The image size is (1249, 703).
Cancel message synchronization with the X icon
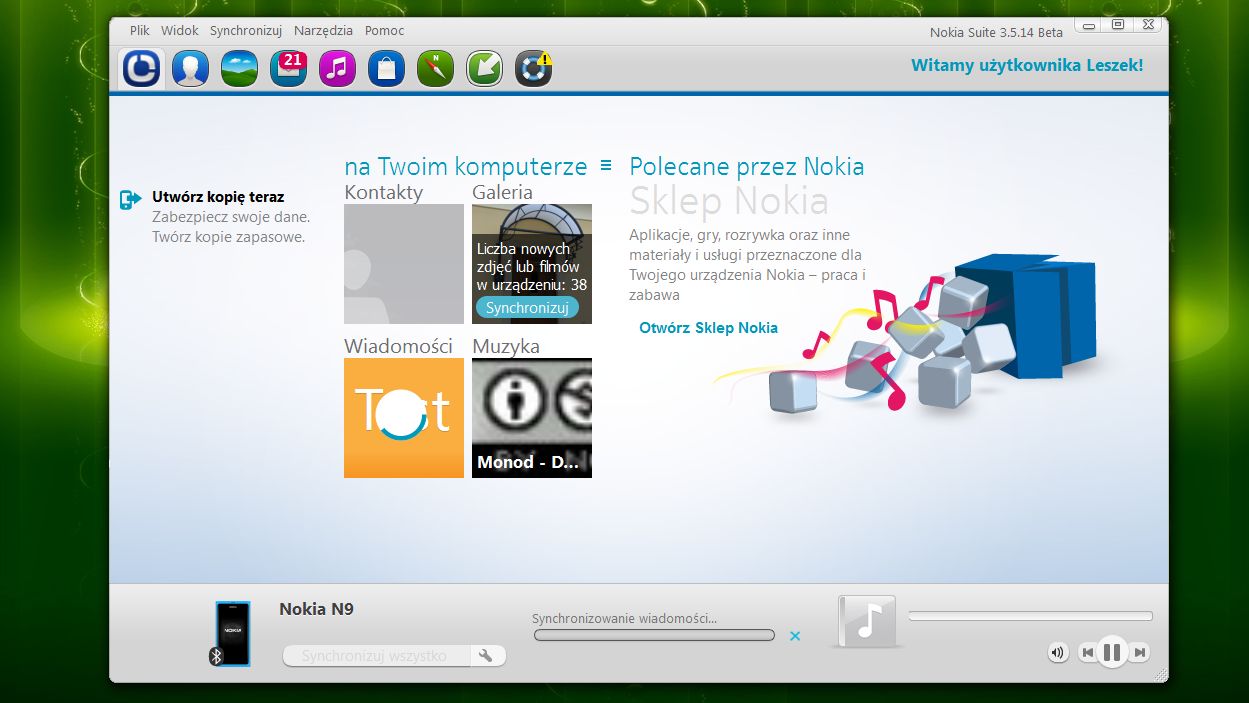click(x=795, y=635)
